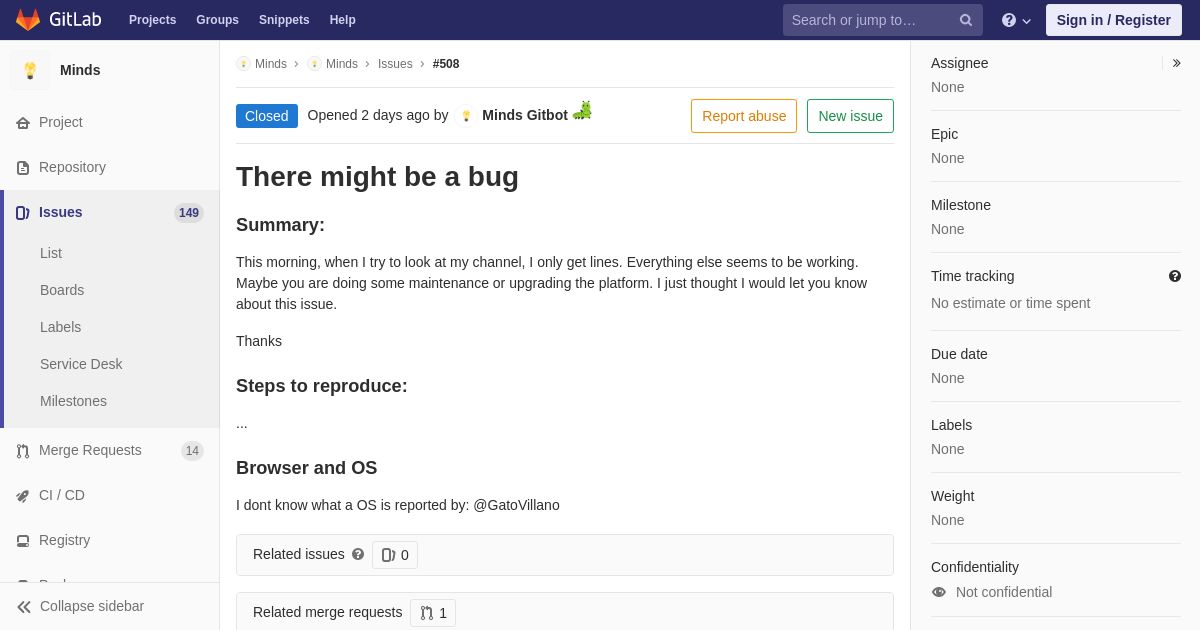Open the Groups menu

(217, 20)
